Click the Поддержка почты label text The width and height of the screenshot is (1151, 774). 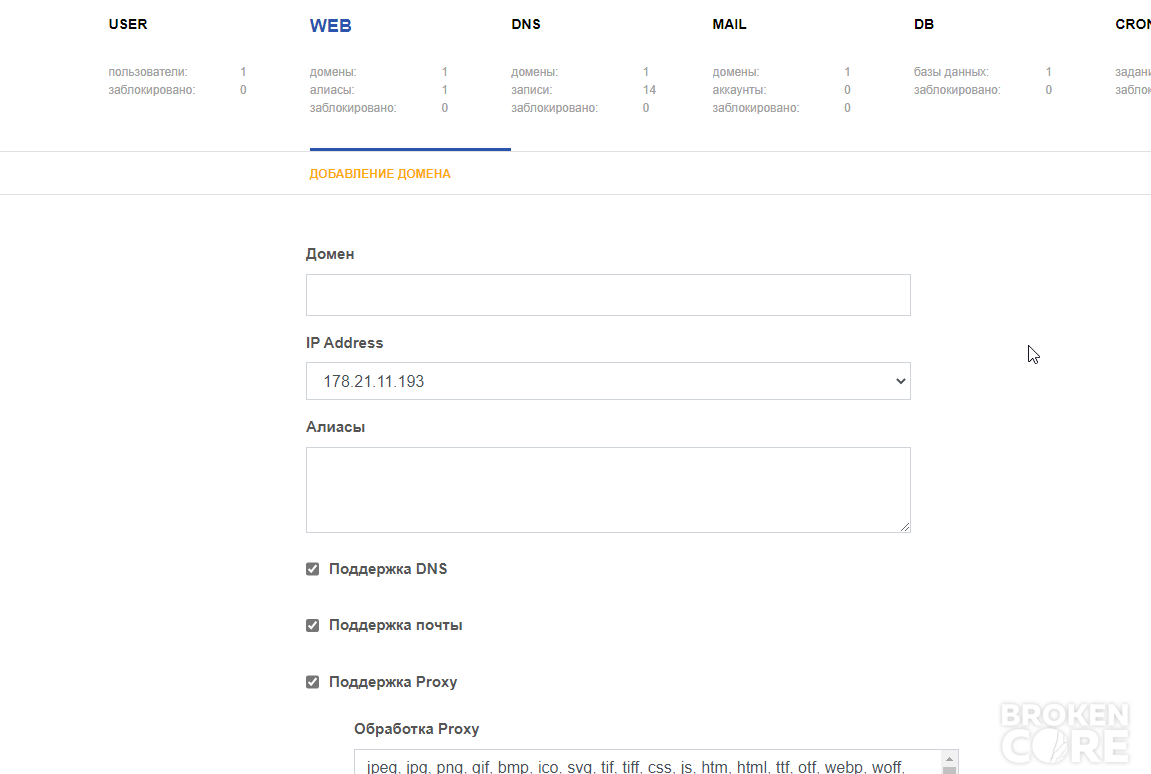(396, 626)
